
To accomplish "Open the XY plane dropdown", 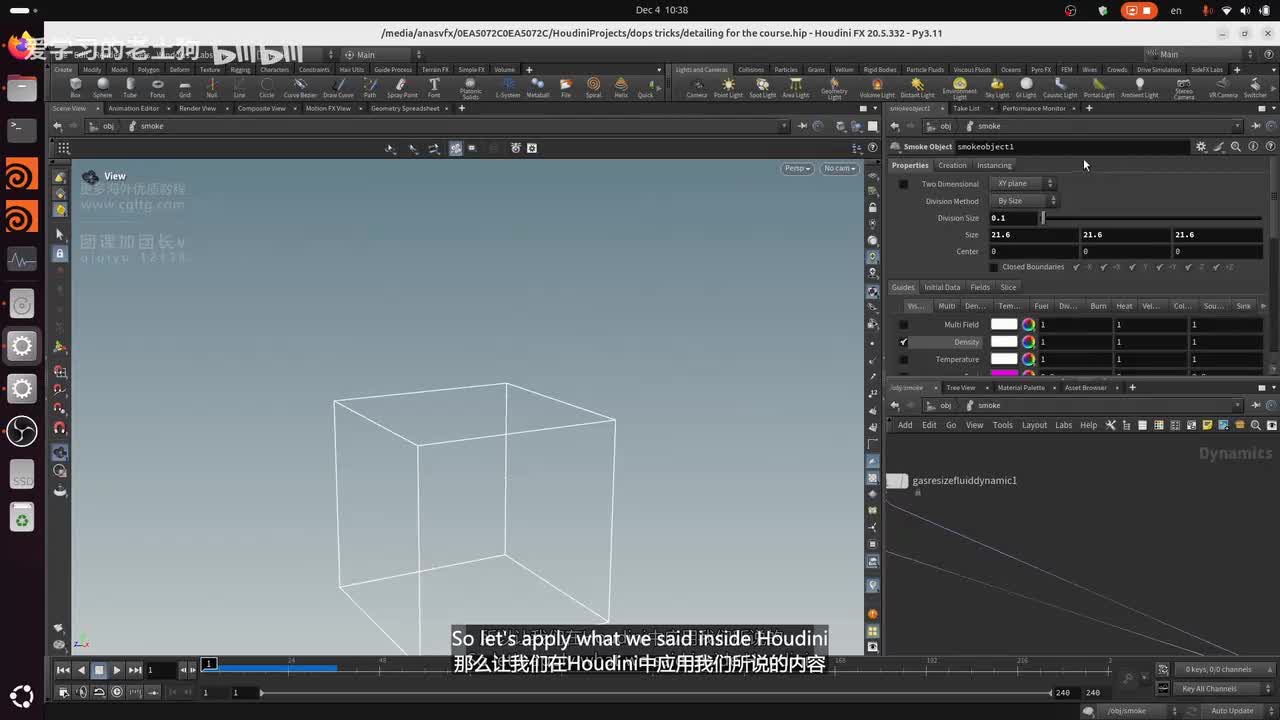I will [1022, 184].
